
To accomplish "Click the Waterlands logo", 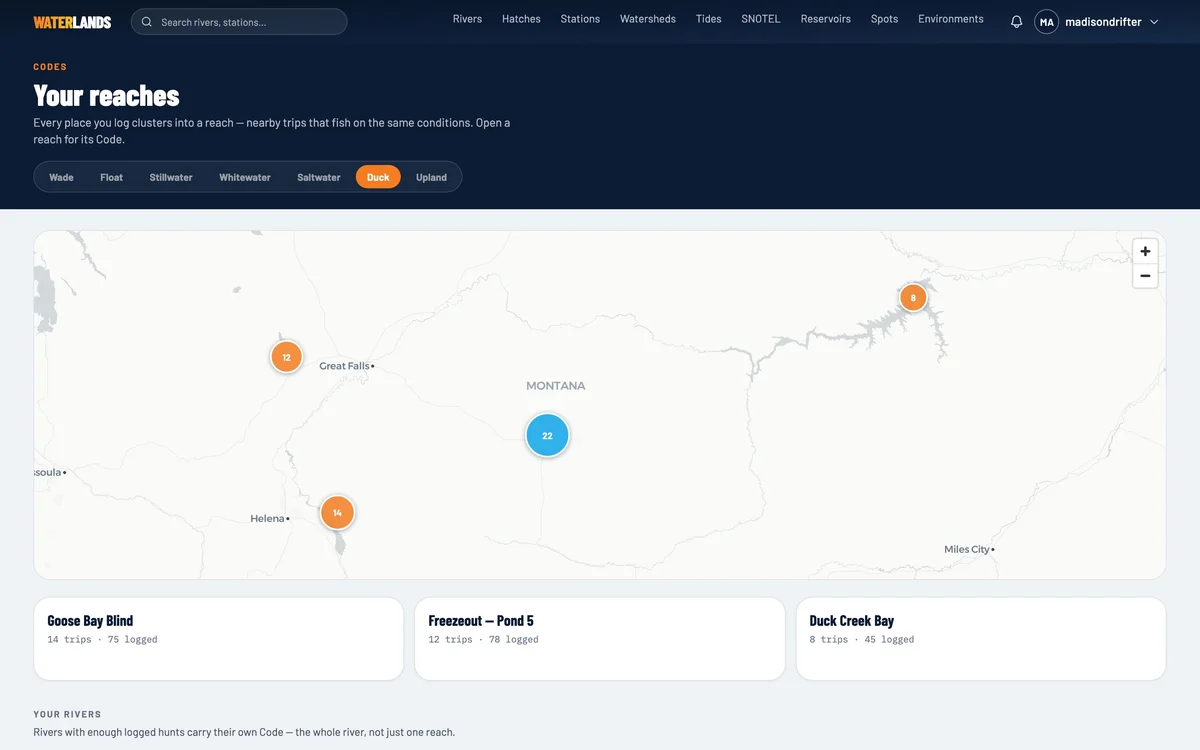I will (x=72, y=22).
